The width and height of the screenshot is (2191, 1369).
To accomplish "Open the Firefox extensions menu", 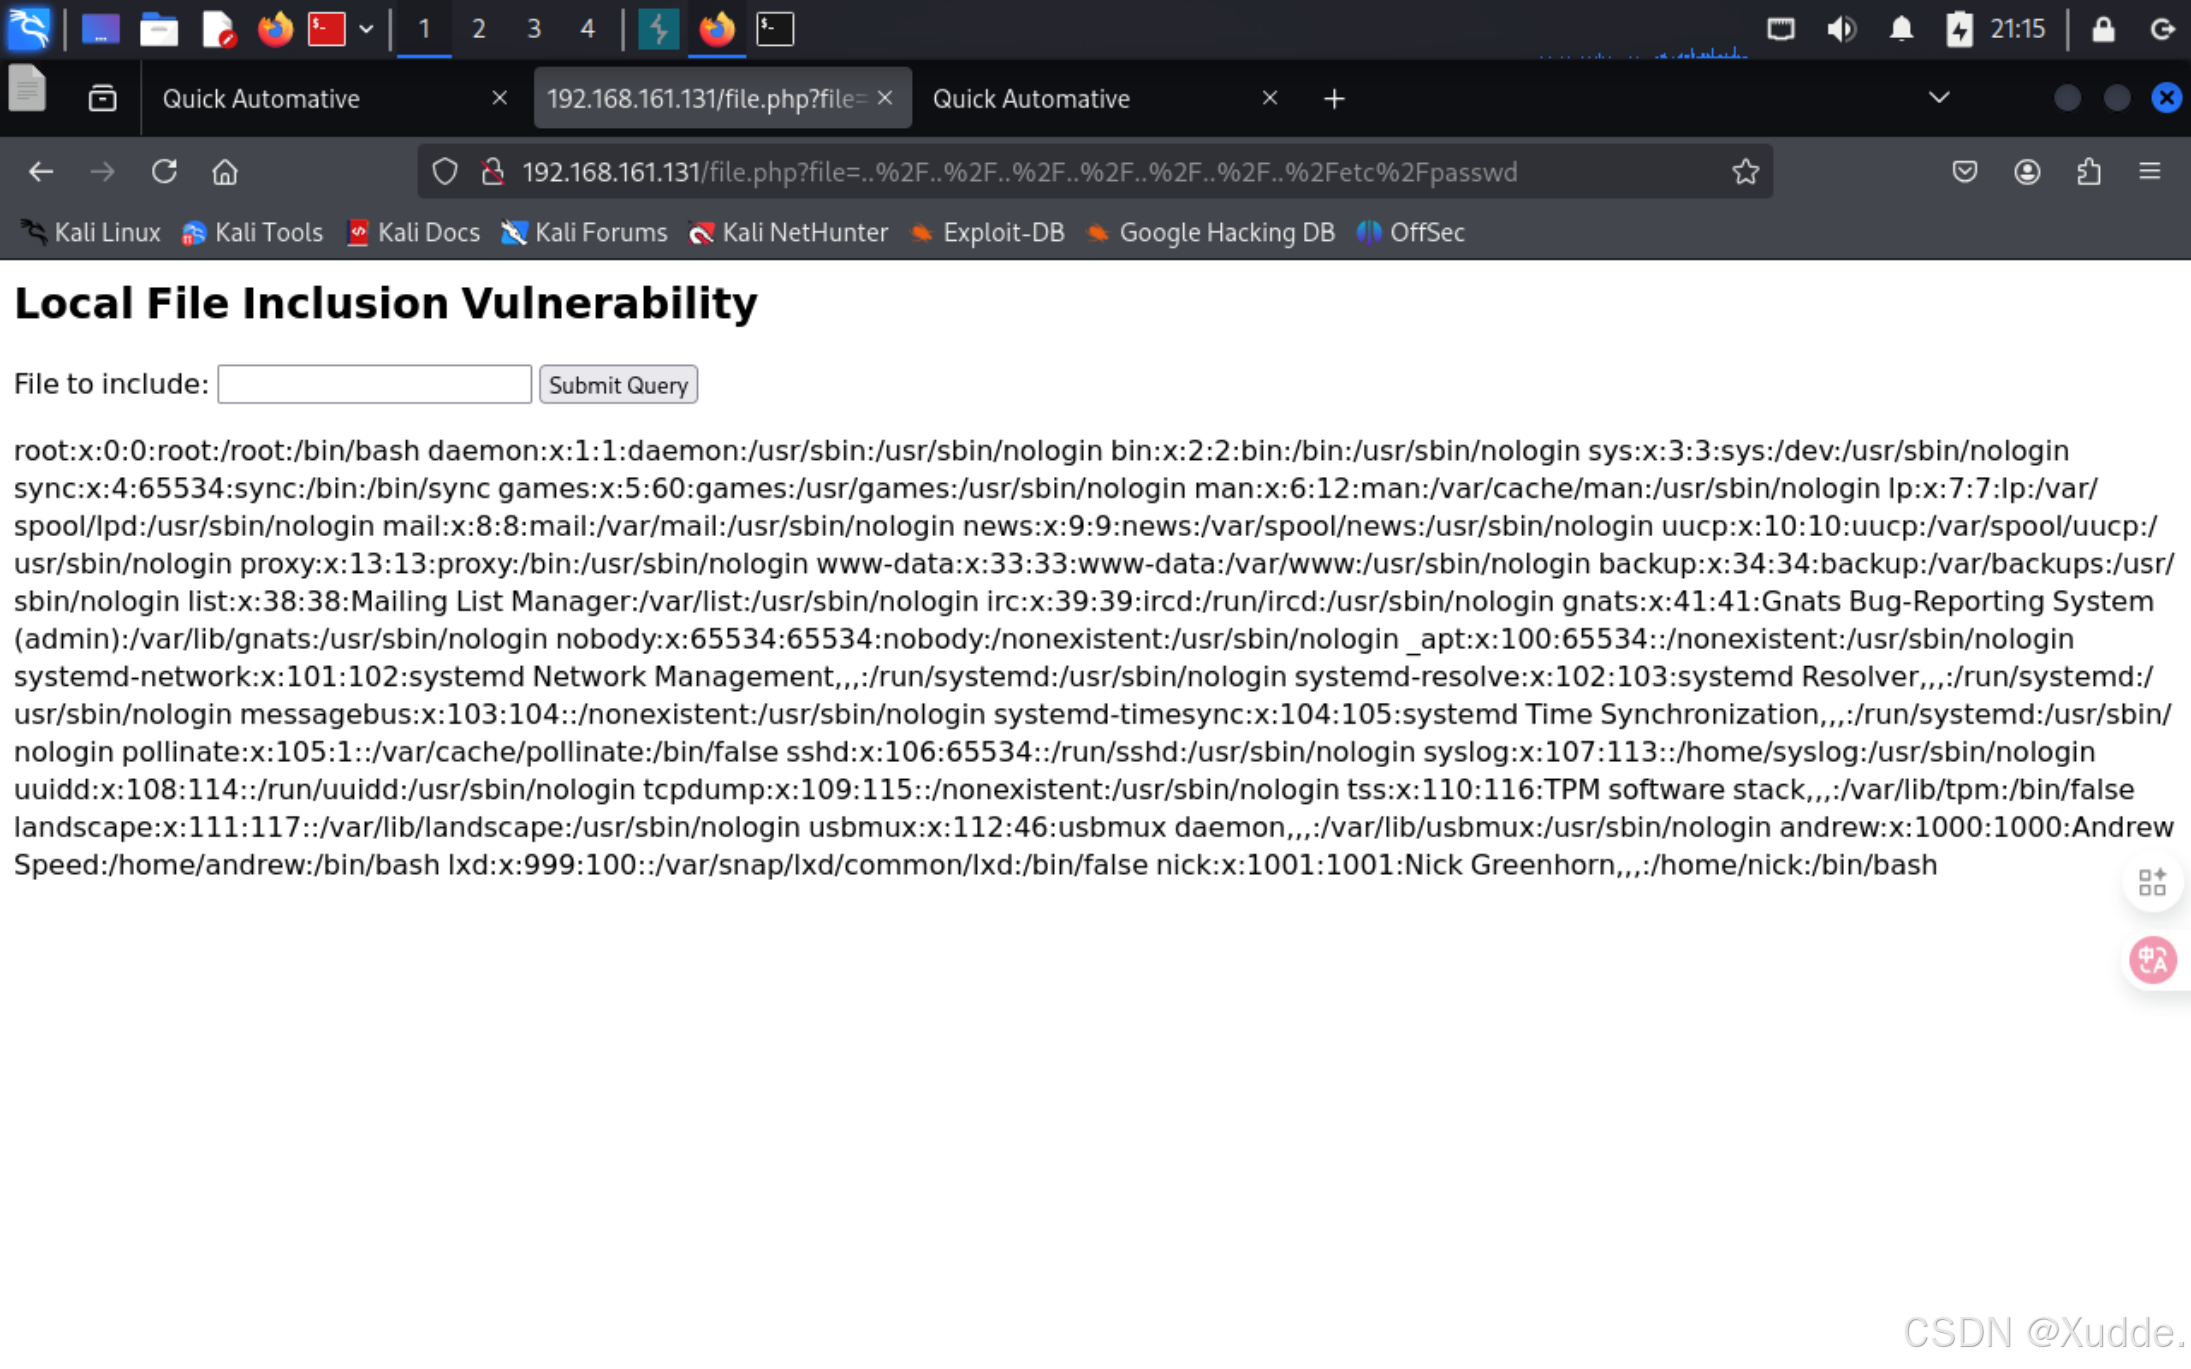I will [x=2088, y=172].
